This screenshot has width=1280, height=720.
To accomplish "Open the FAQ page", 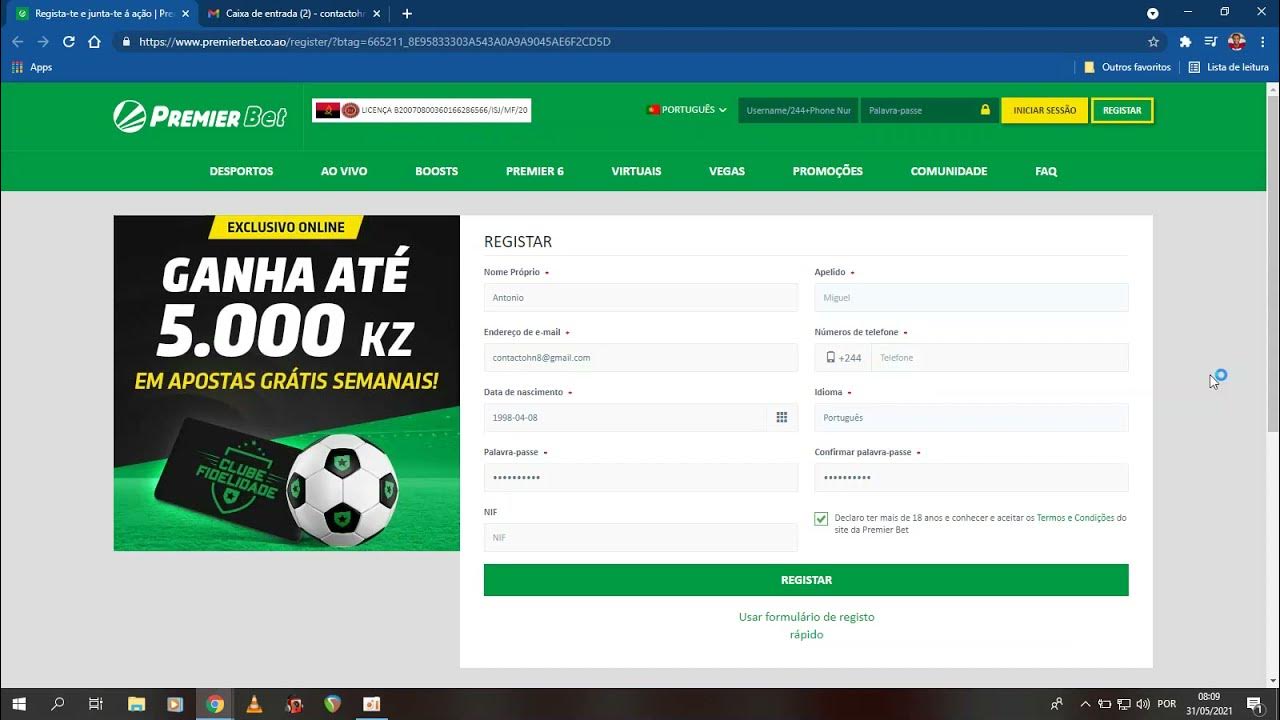I will (1046, 171).
